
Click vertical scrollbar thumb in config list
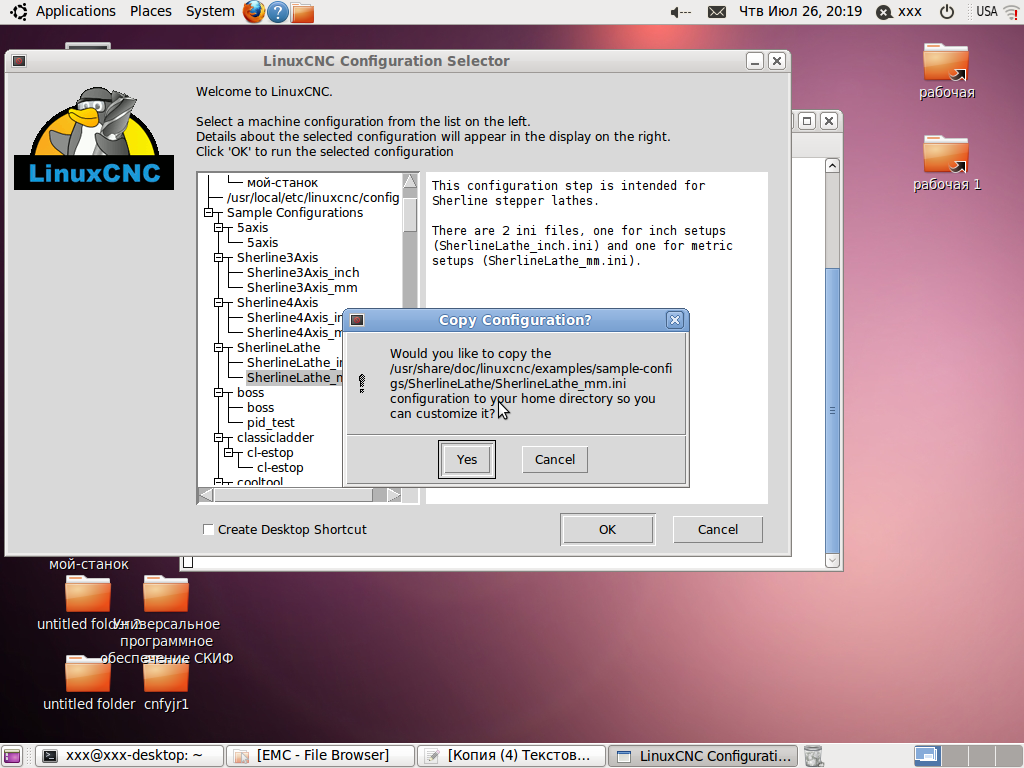point(410,214)
